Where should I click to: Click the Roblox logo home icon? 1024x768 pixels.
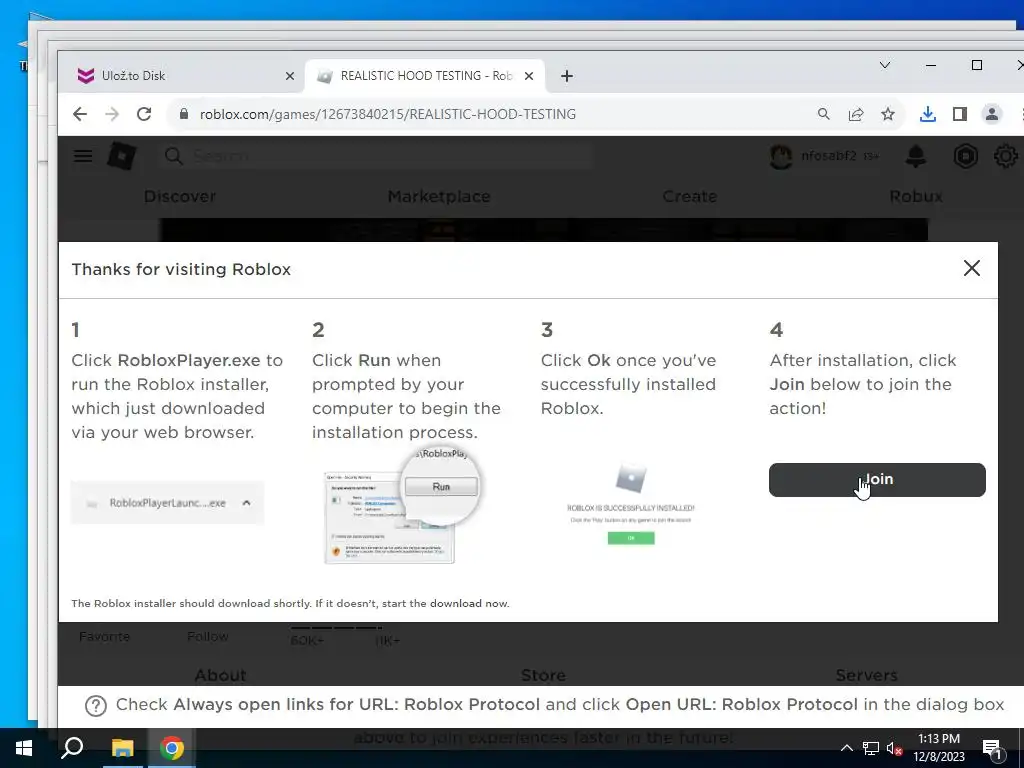[x=121, y=156]
